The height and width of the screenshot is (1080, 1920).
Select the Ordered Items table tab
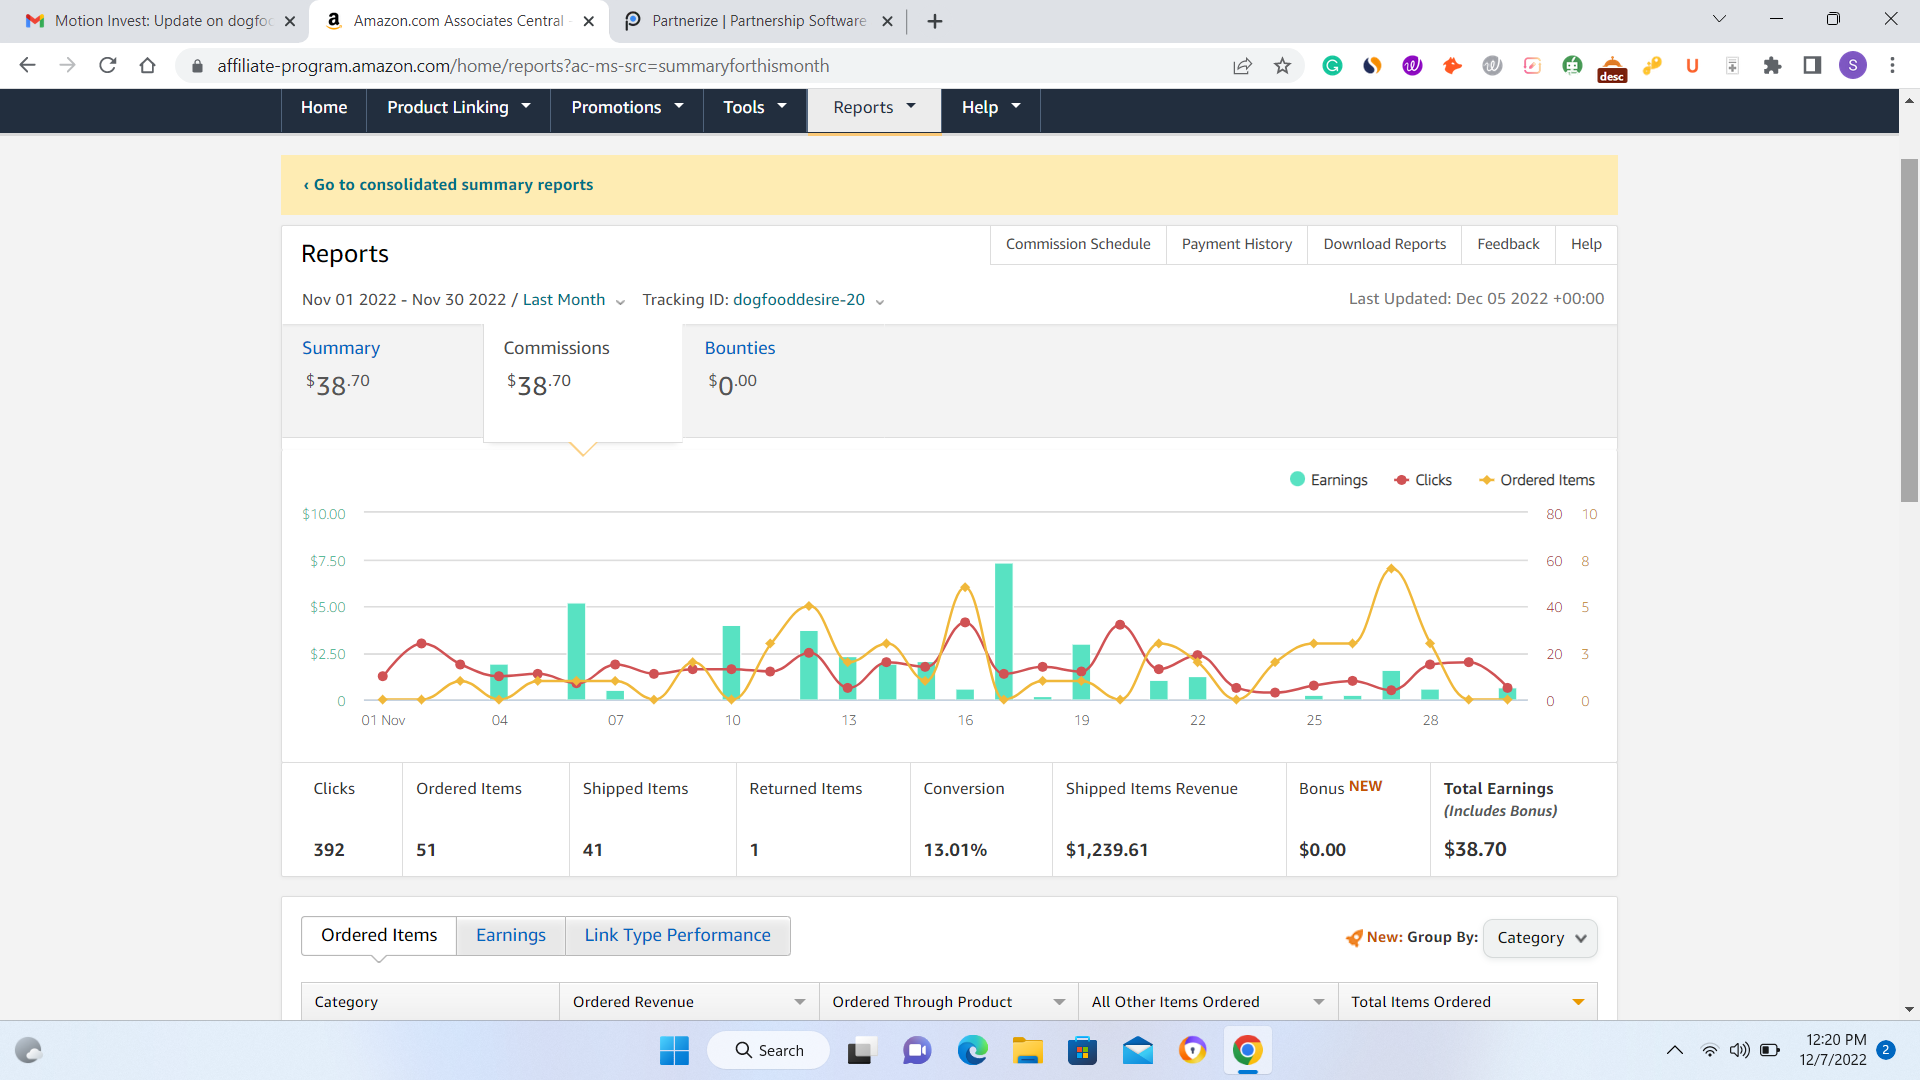[379, 935]
